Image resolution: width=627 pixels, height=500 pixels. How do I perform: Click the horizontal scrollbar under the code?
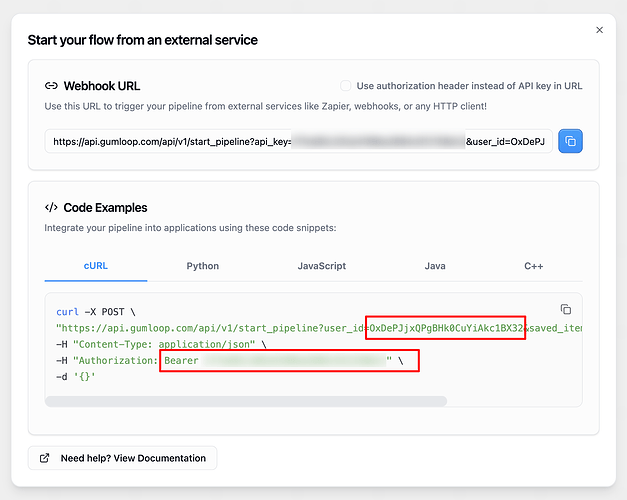tap(246, 402)
